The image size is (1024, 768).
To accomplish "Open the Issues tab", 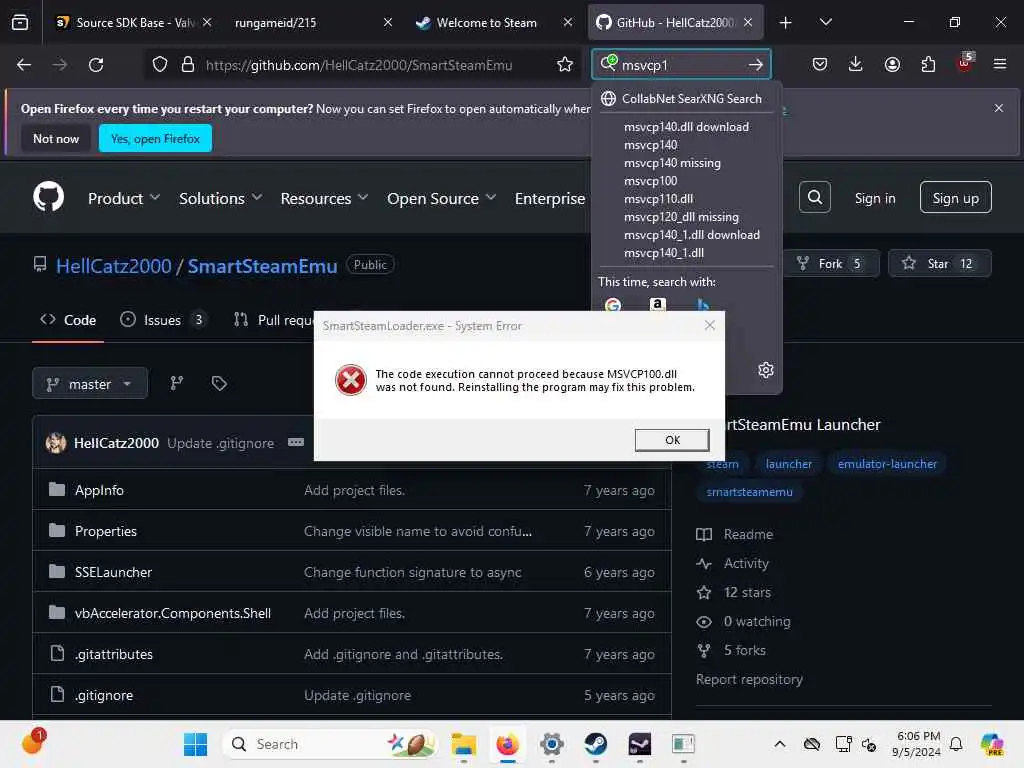I will pyautogui.click(x=163, y=320).
